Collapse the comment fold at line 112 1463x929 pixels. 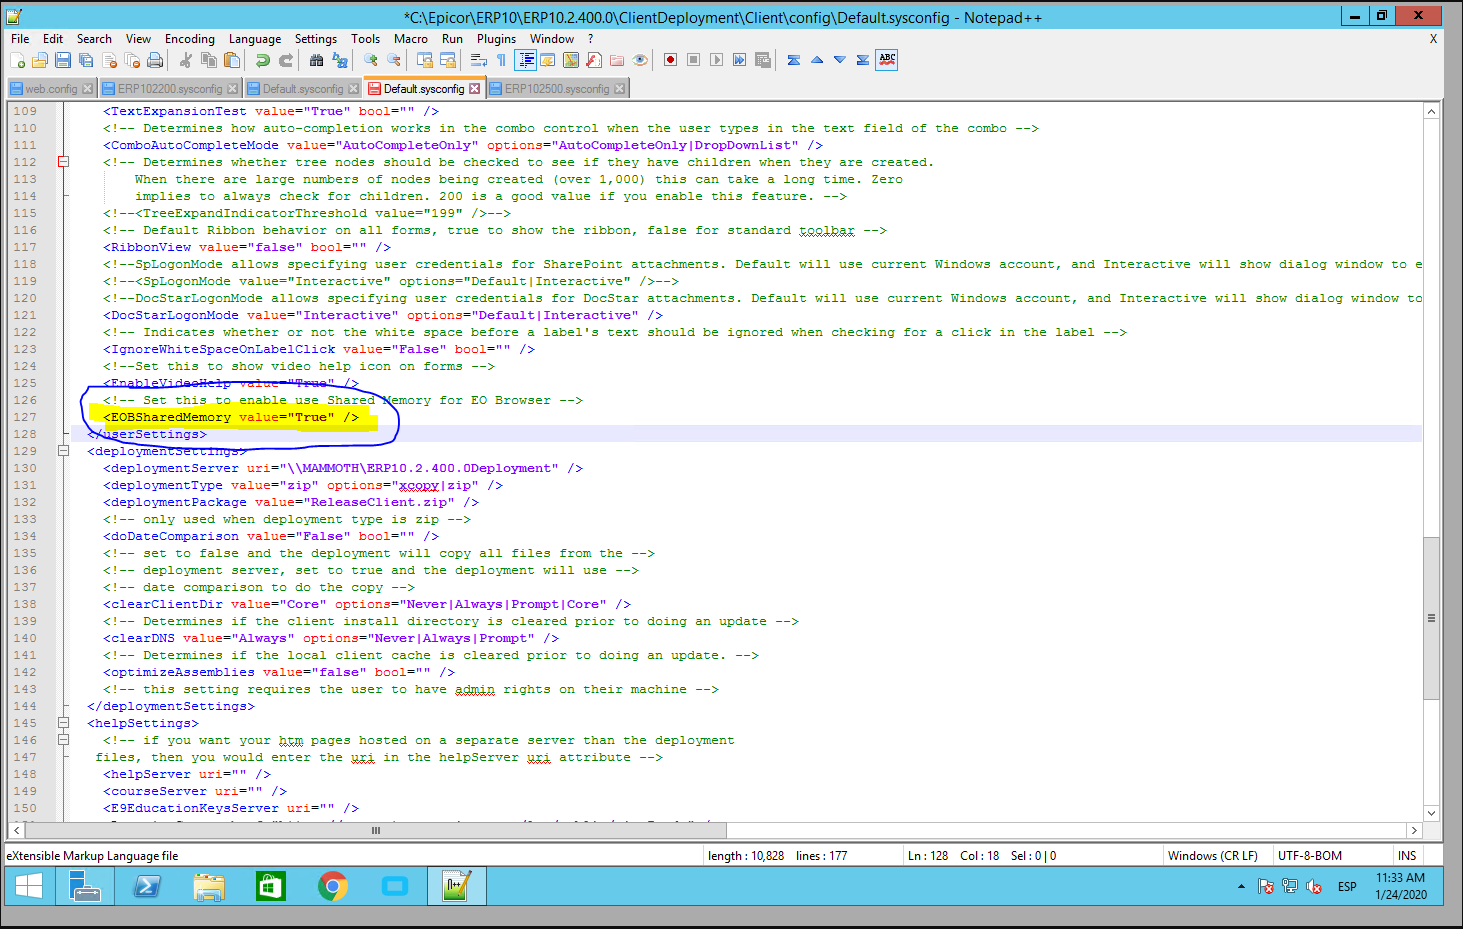[63, 162]
